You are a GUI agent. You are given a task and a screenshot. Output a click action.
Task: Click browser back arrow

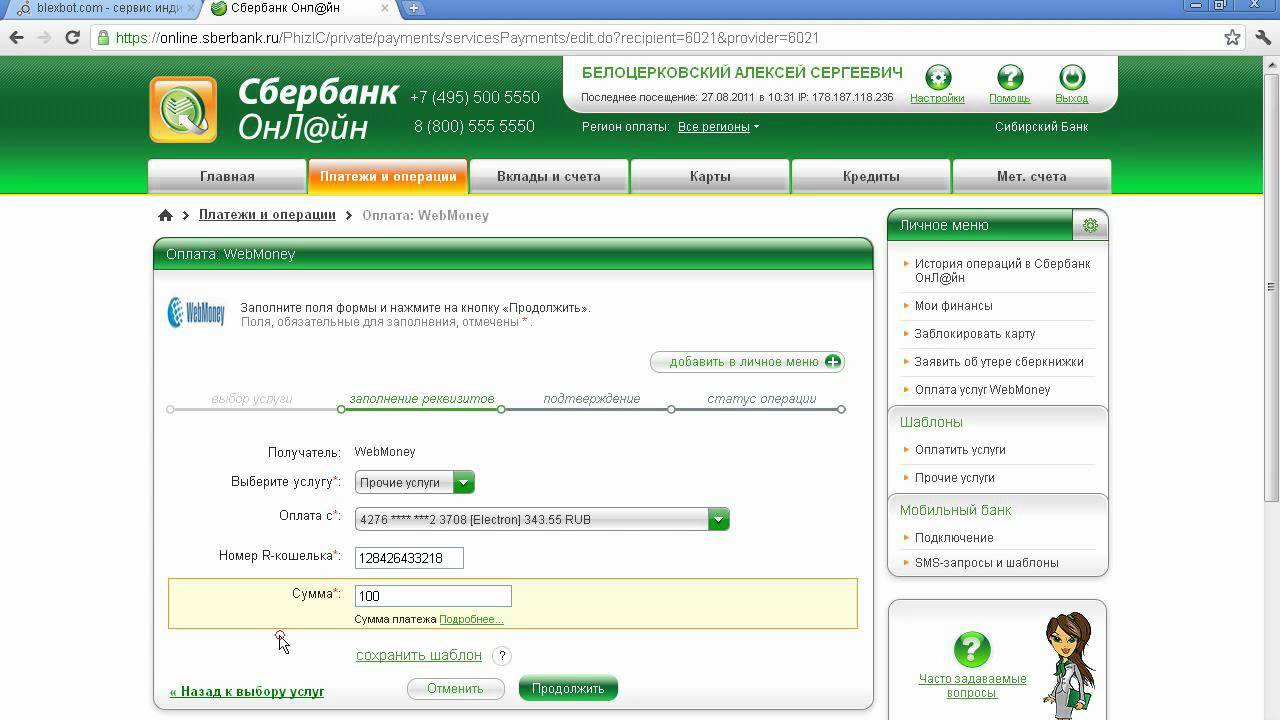pos(16,38)
